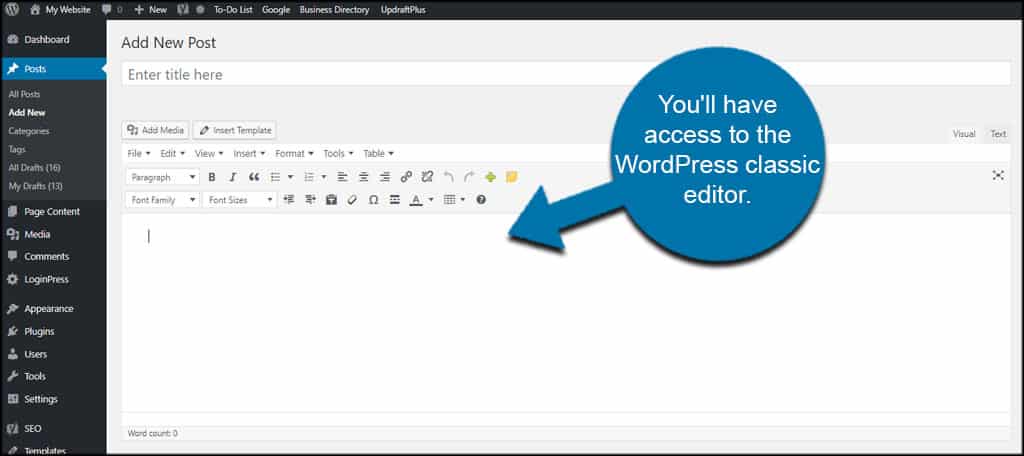Open the Format menu in editor

coord(294,154)
